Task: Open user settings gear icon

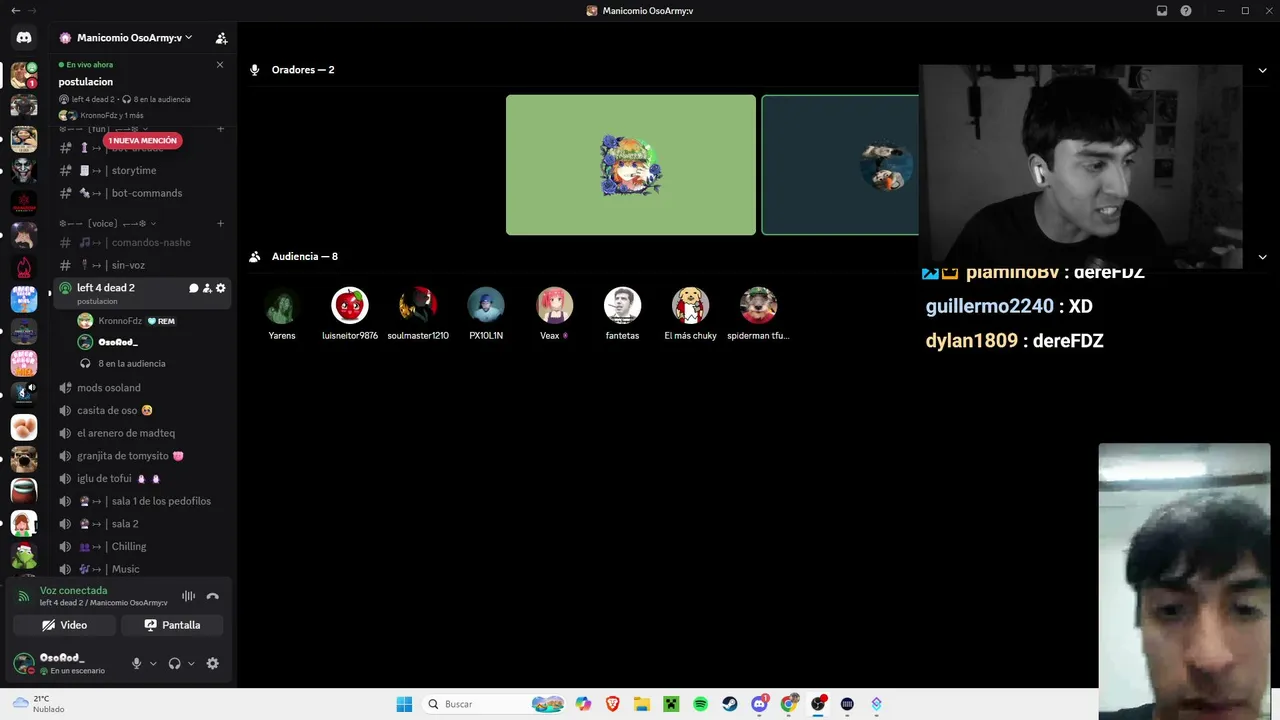Action: [x=212, y=663]
